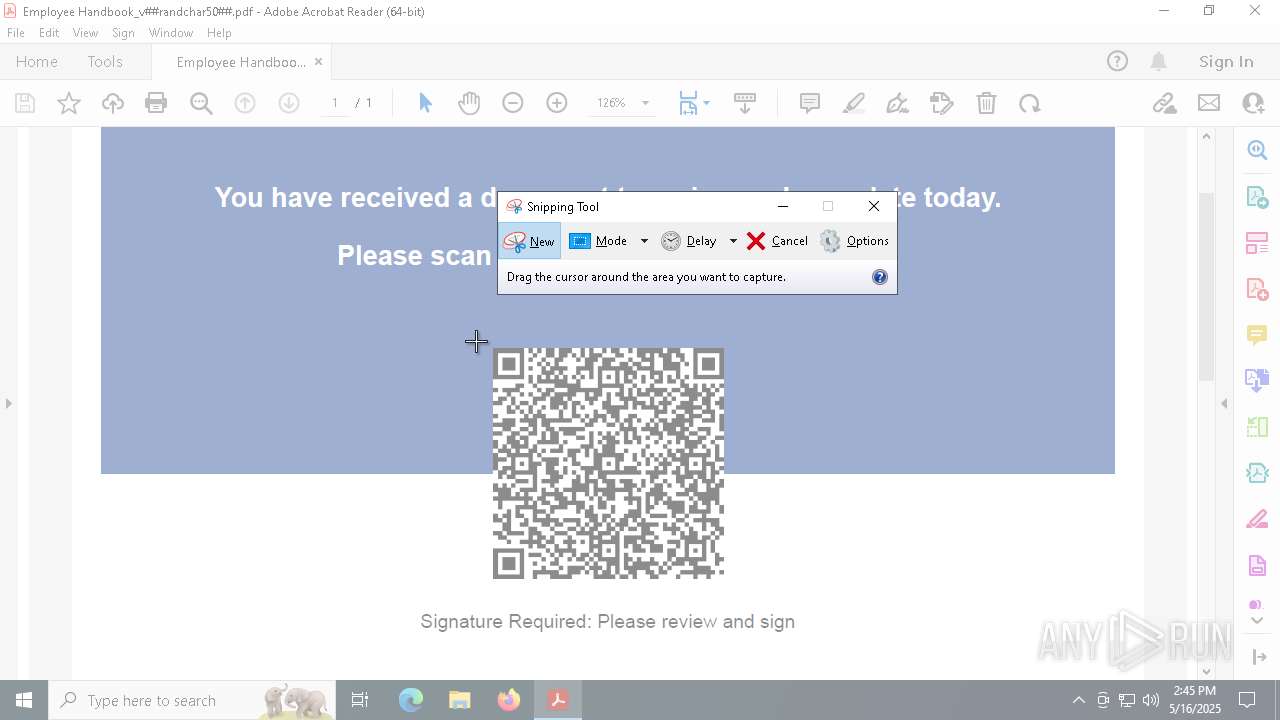Open the Edit menu

pyautogui.click(x=49, y=33)
